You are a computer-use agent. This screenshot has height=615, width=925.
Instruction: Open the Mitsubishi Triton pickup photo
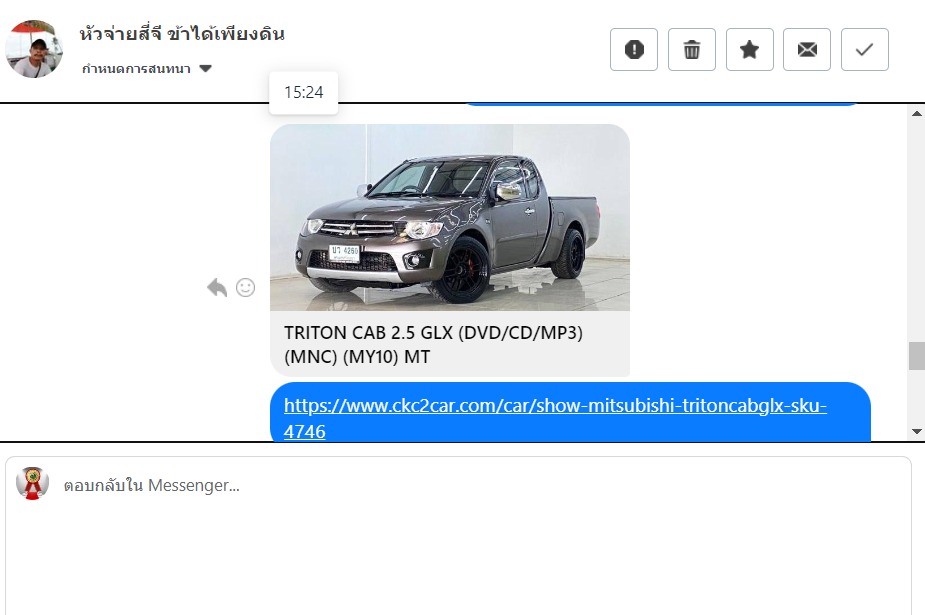pos(450,217)
